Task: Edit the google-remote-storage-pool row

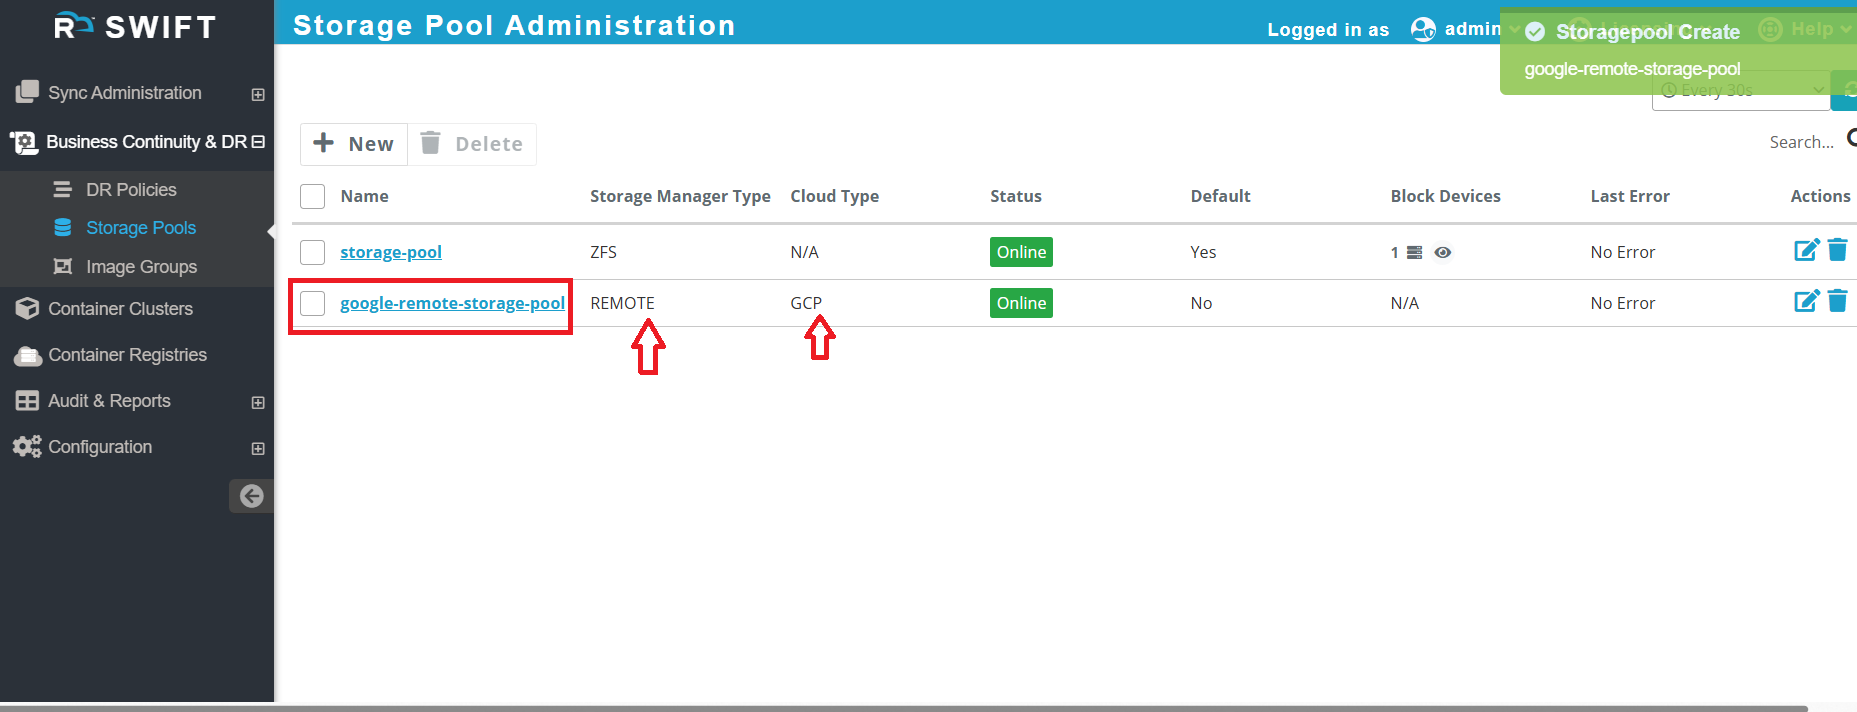Action: 1806,301
